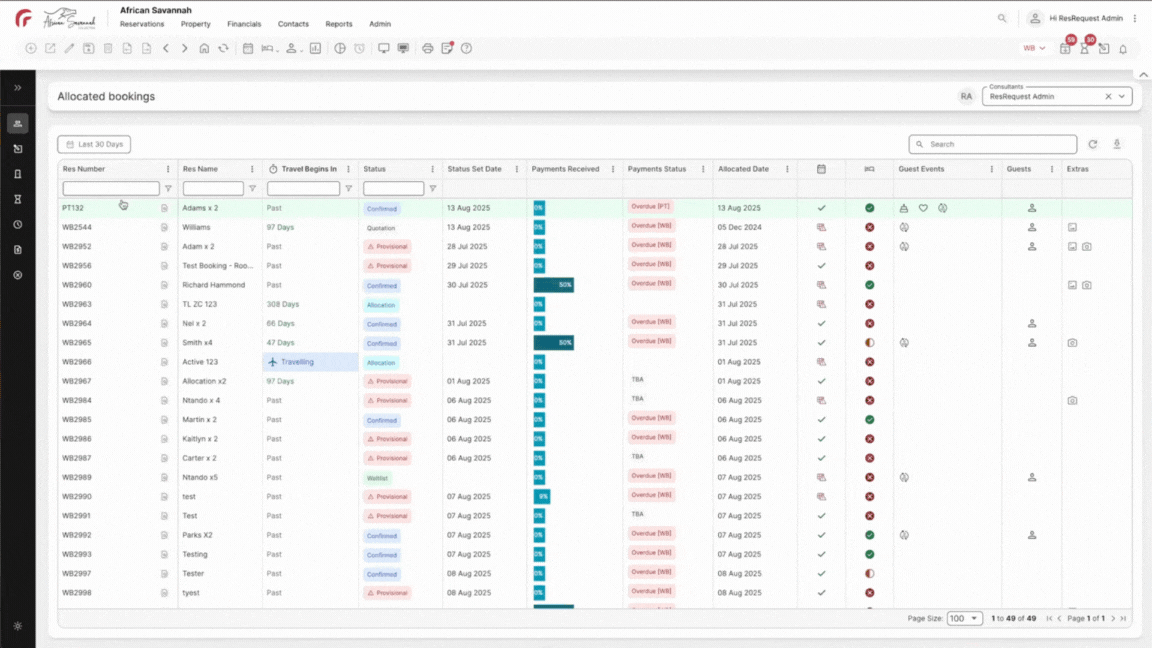
Task: Open the person guest toolbar menu
Action: click(292, 48)
